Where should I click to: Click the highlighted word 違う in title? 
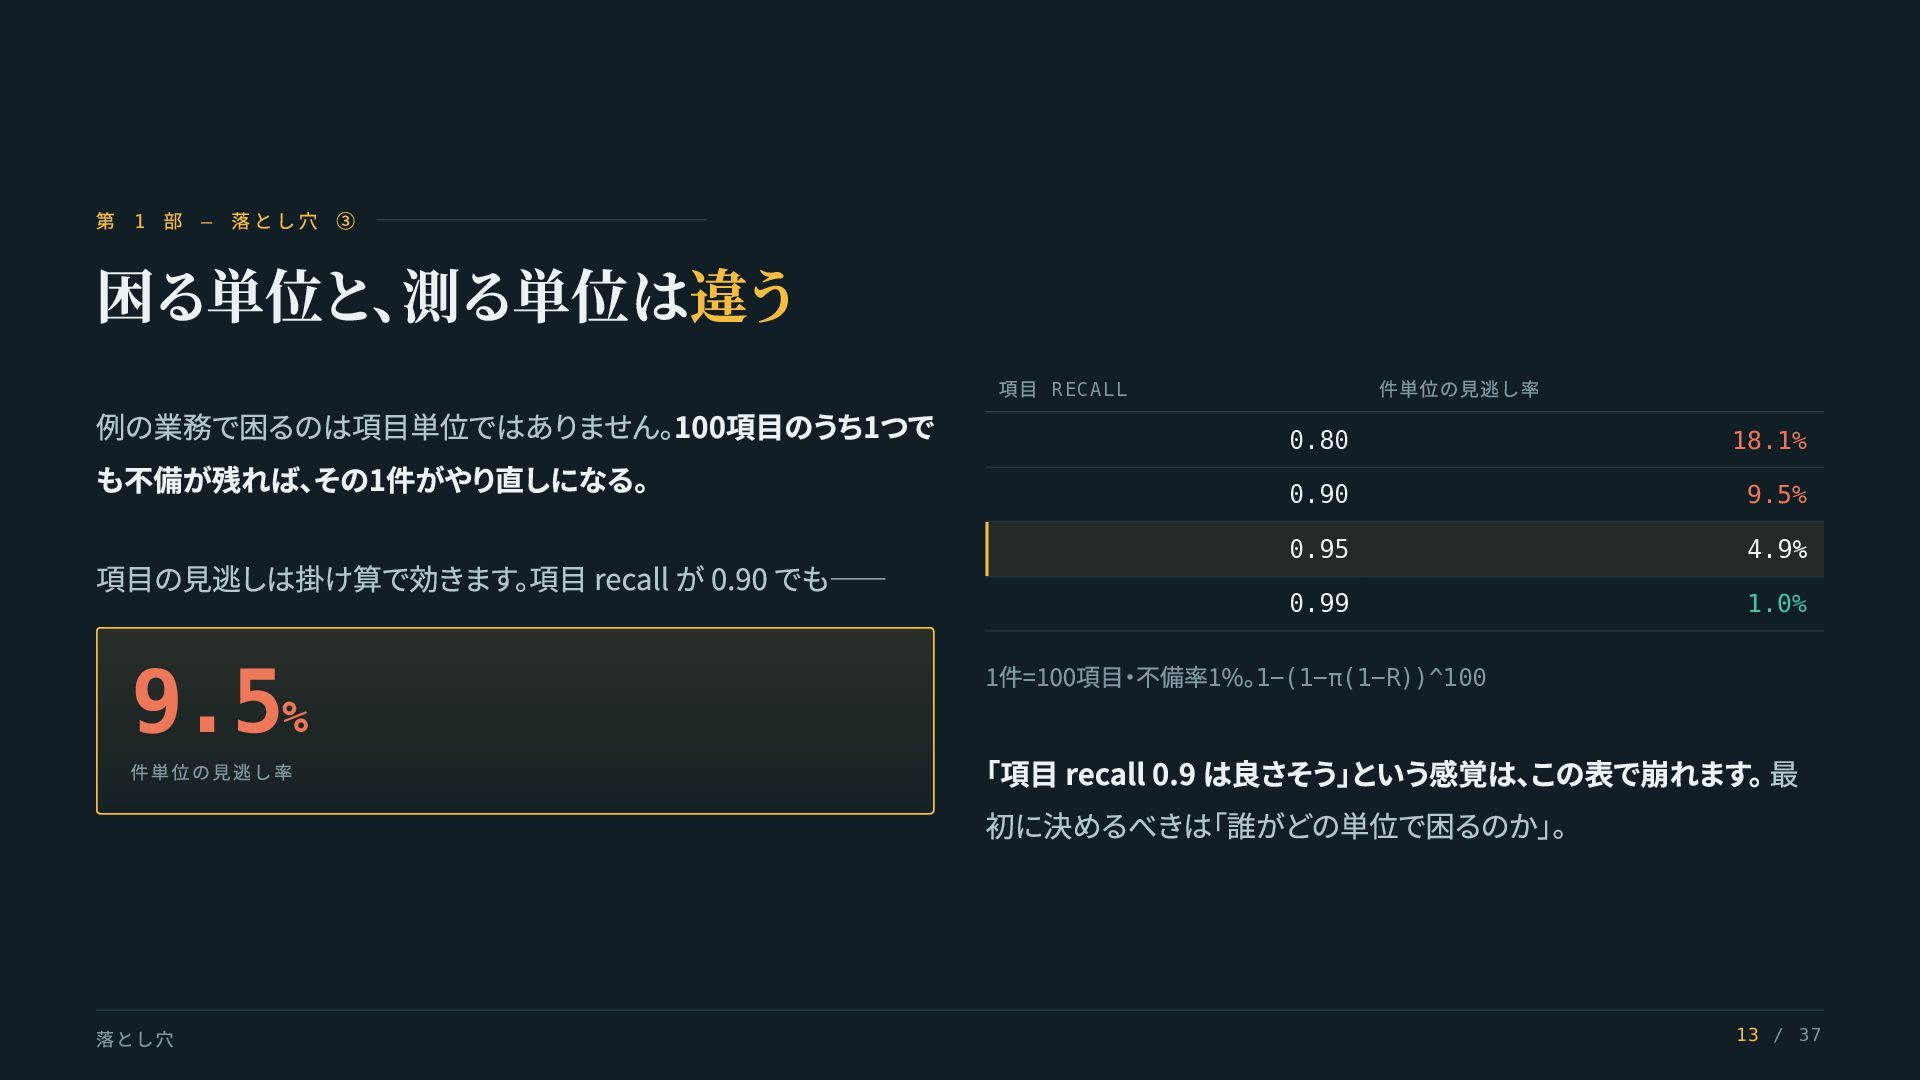pyautogui.click(x=742, y=296)
